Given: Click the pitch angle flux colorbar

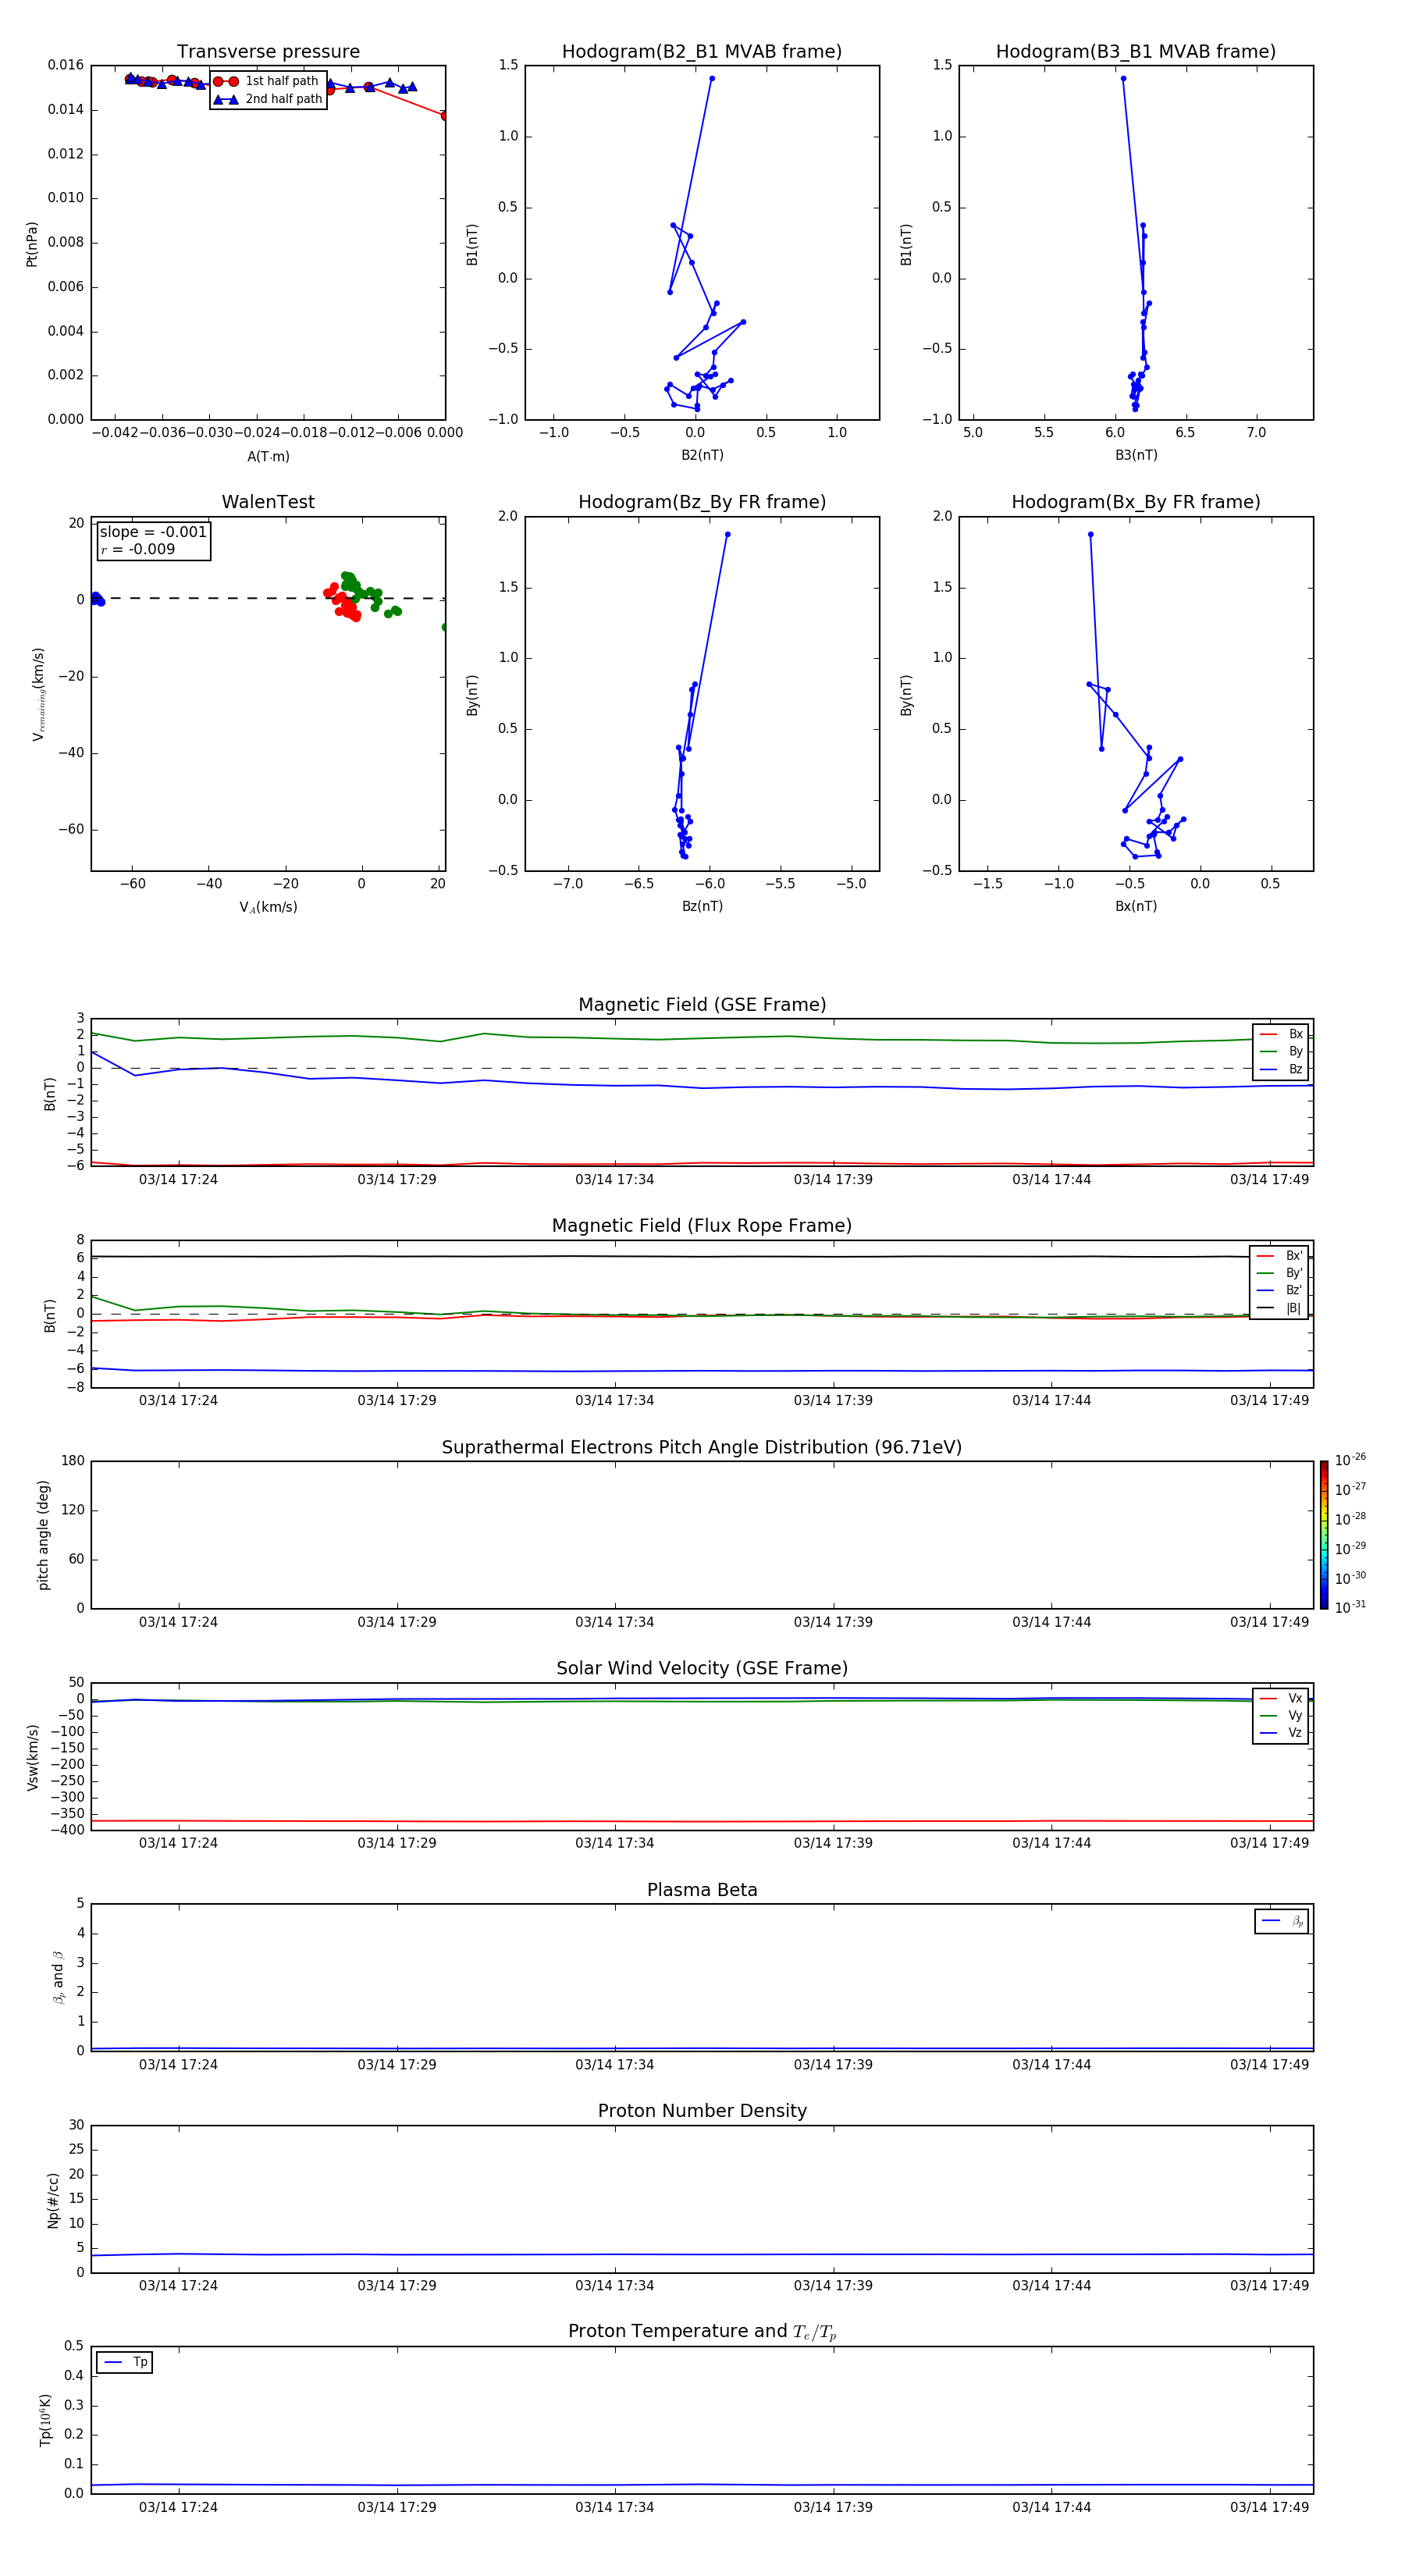Looking at the screenshot, I should click(x=1323, y=1535).
